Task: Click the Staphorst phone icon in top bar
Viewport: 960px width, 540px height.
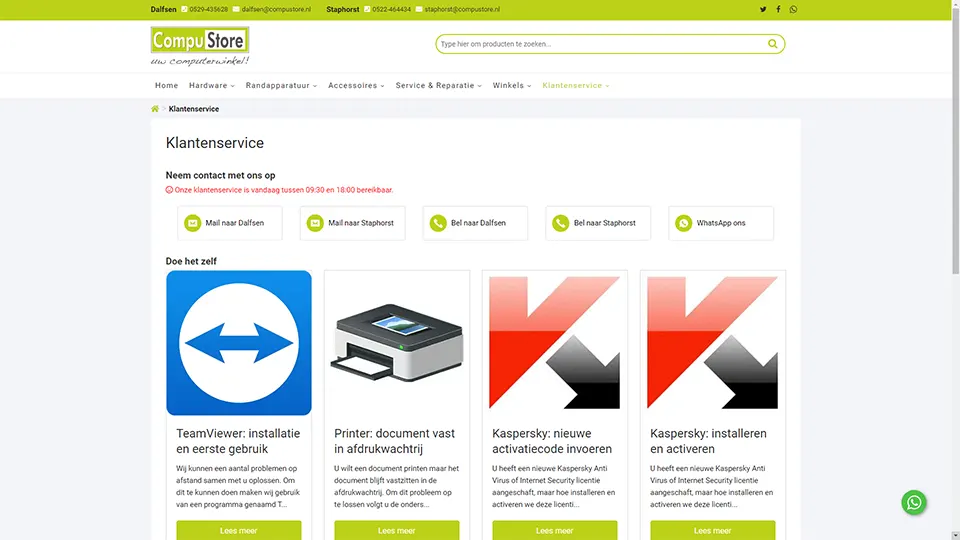Action: click(x=367, y=9)
